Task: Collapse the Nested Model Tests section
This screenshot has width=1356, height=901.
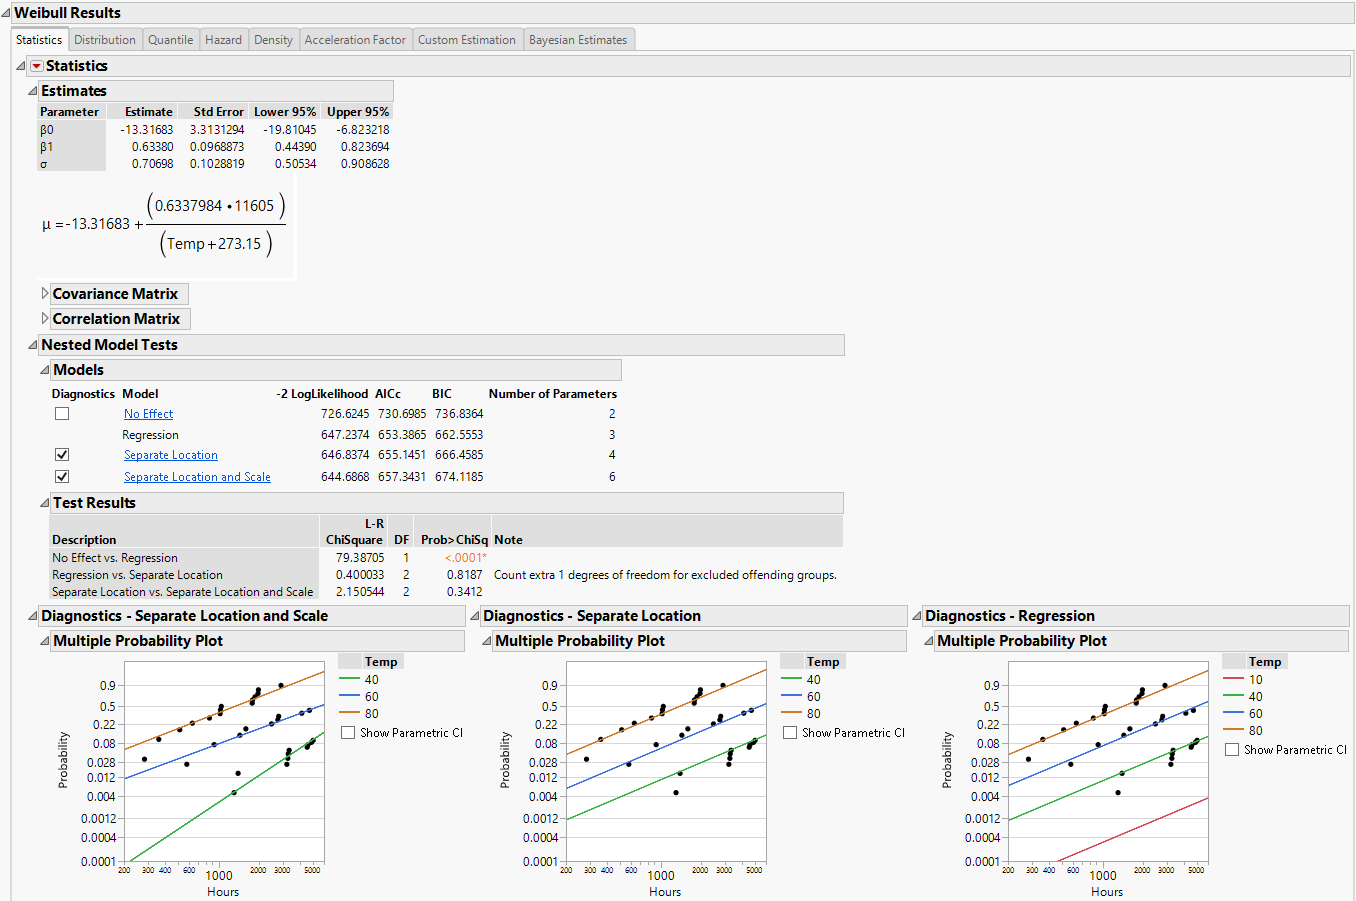Action: coord(33,345)
